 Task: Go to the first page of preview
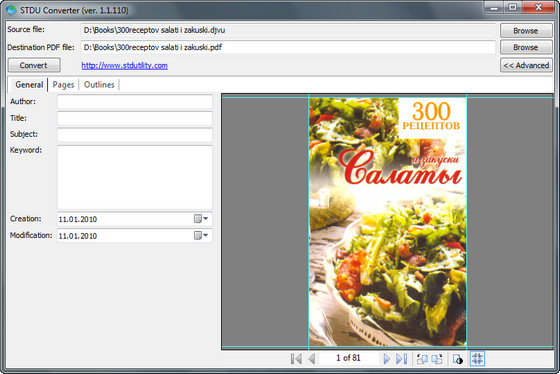pos(296,358)
